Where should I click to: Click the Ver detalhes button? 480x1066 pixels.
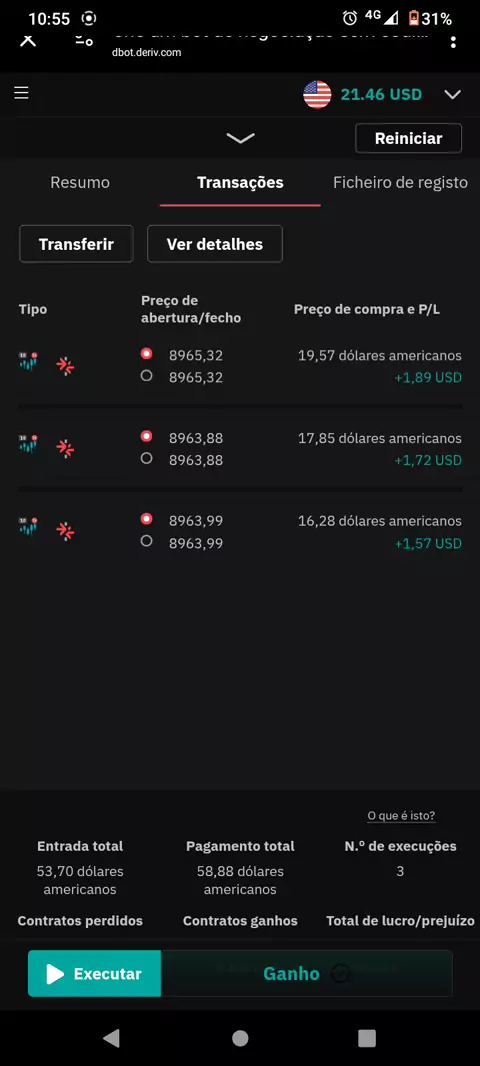click(215, 244)
